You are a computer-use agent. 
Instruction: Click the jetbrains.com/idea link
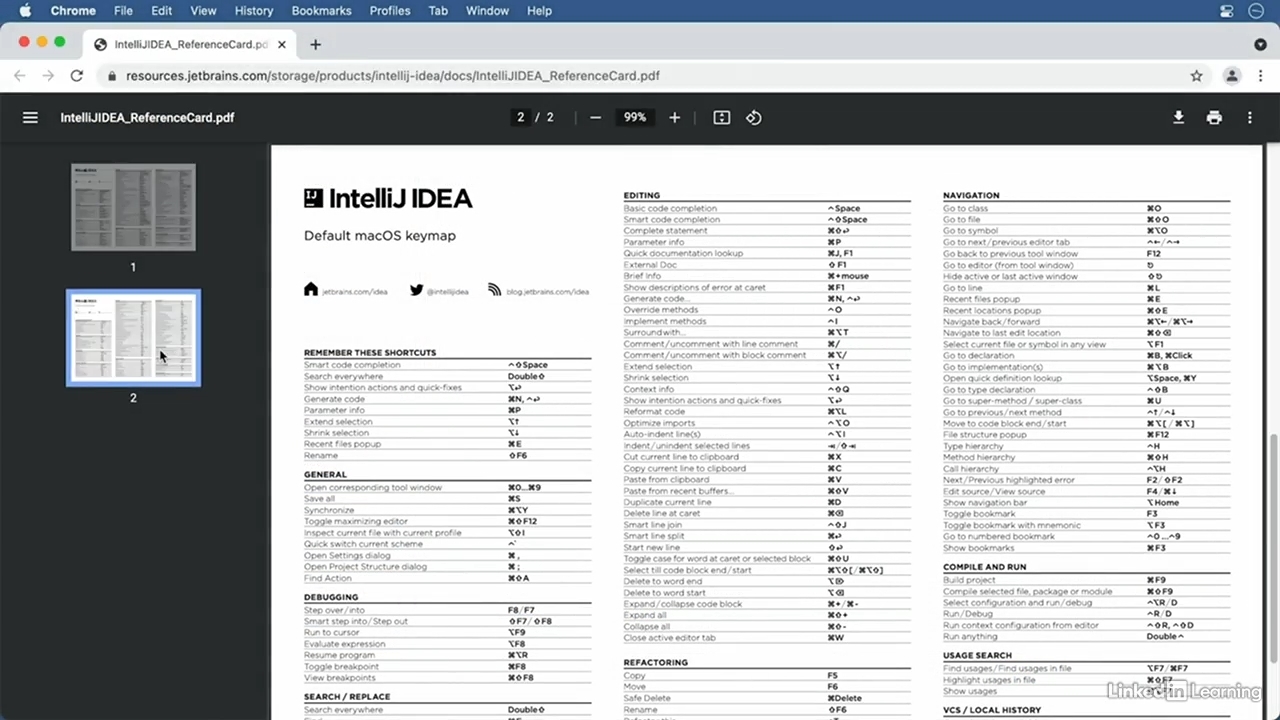345,291
